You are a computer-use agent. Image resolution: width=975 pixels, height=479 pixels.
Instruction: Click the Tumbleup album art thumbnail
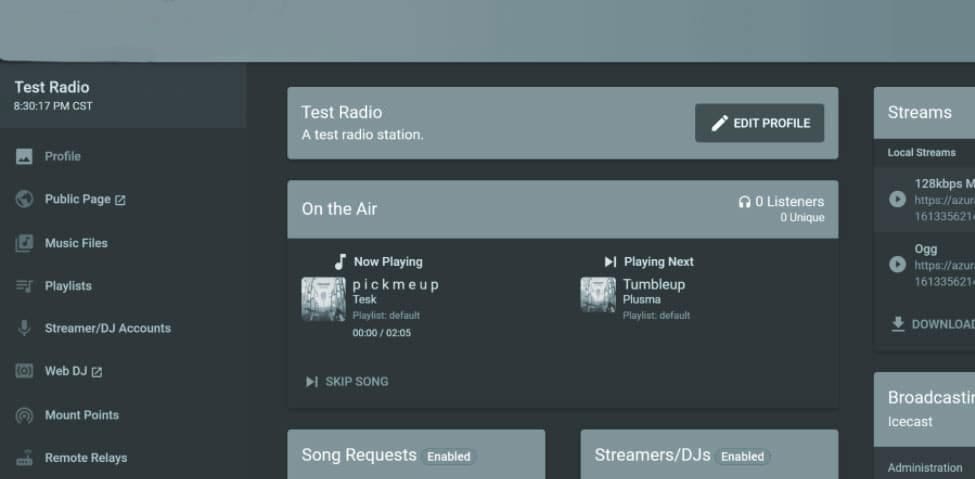click(x=598, y=295)
